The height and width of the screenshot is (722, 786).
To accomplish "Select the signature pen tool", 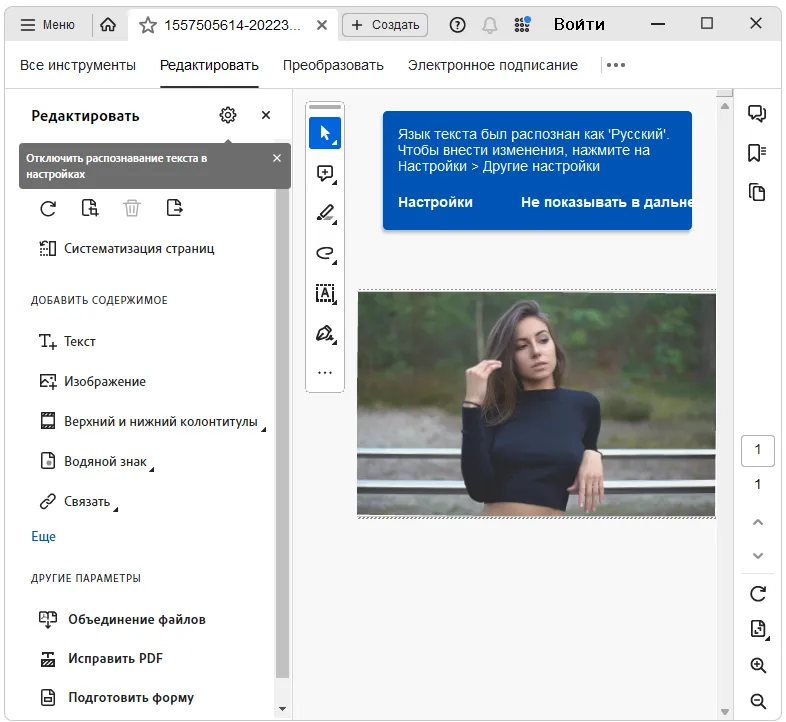I will click(325, 333).
